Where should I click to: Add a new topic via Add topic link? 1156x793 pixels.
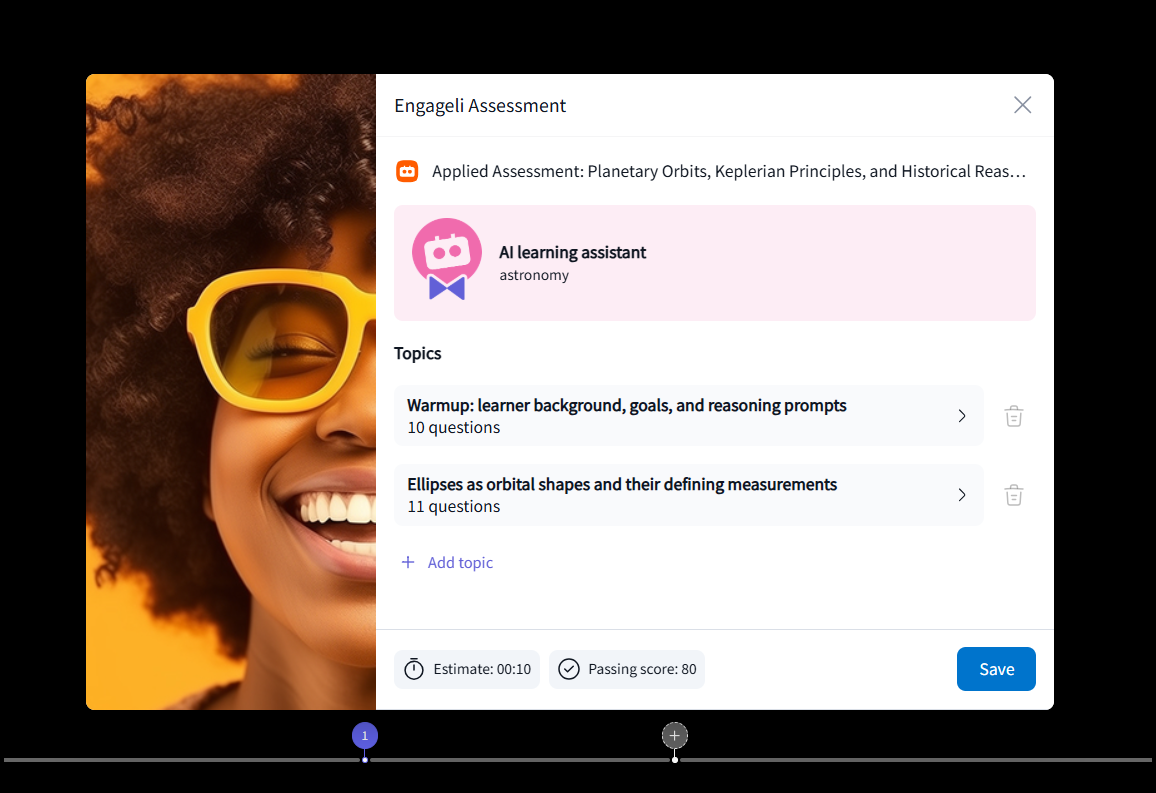click(447, 562)
